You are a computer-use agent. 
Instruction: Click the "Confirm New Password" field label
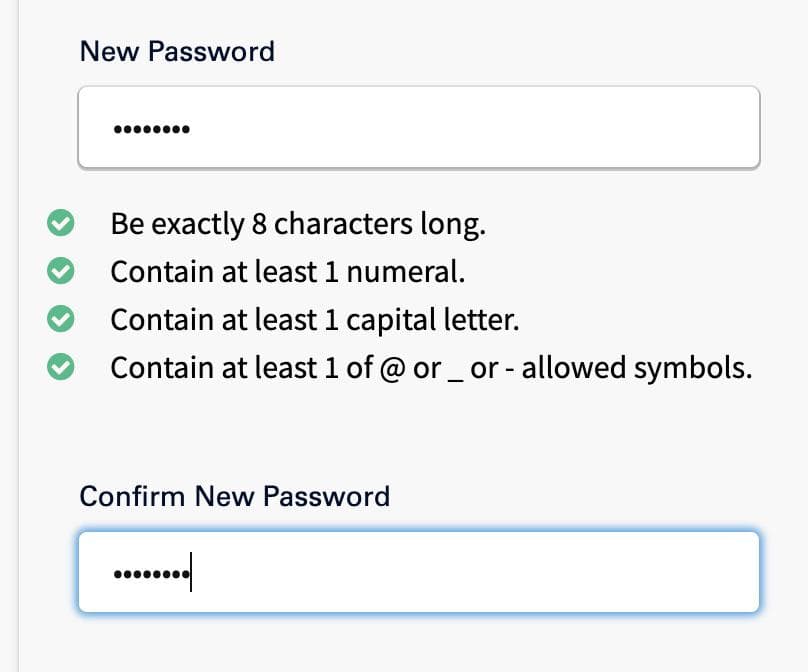pyautogui.click(x=235, y=496)
